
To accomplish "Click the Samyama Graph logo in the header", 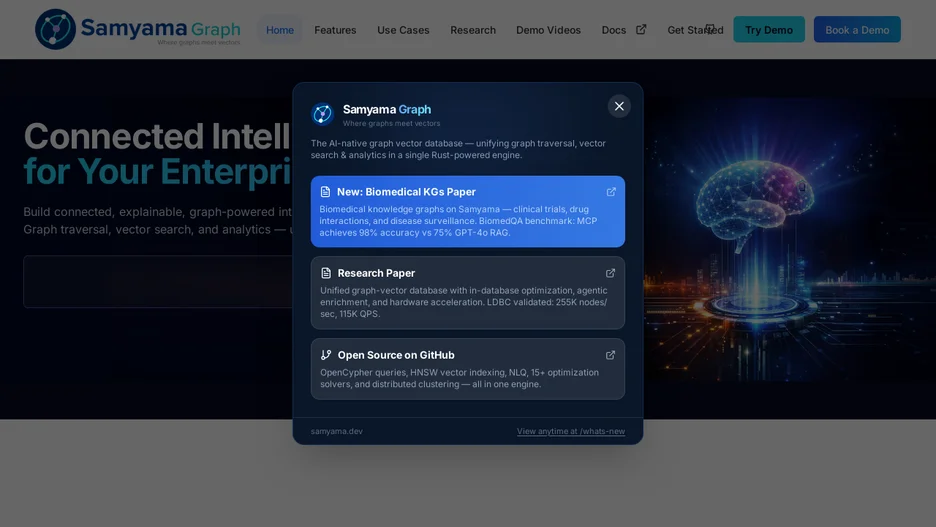I will (138, 29).
